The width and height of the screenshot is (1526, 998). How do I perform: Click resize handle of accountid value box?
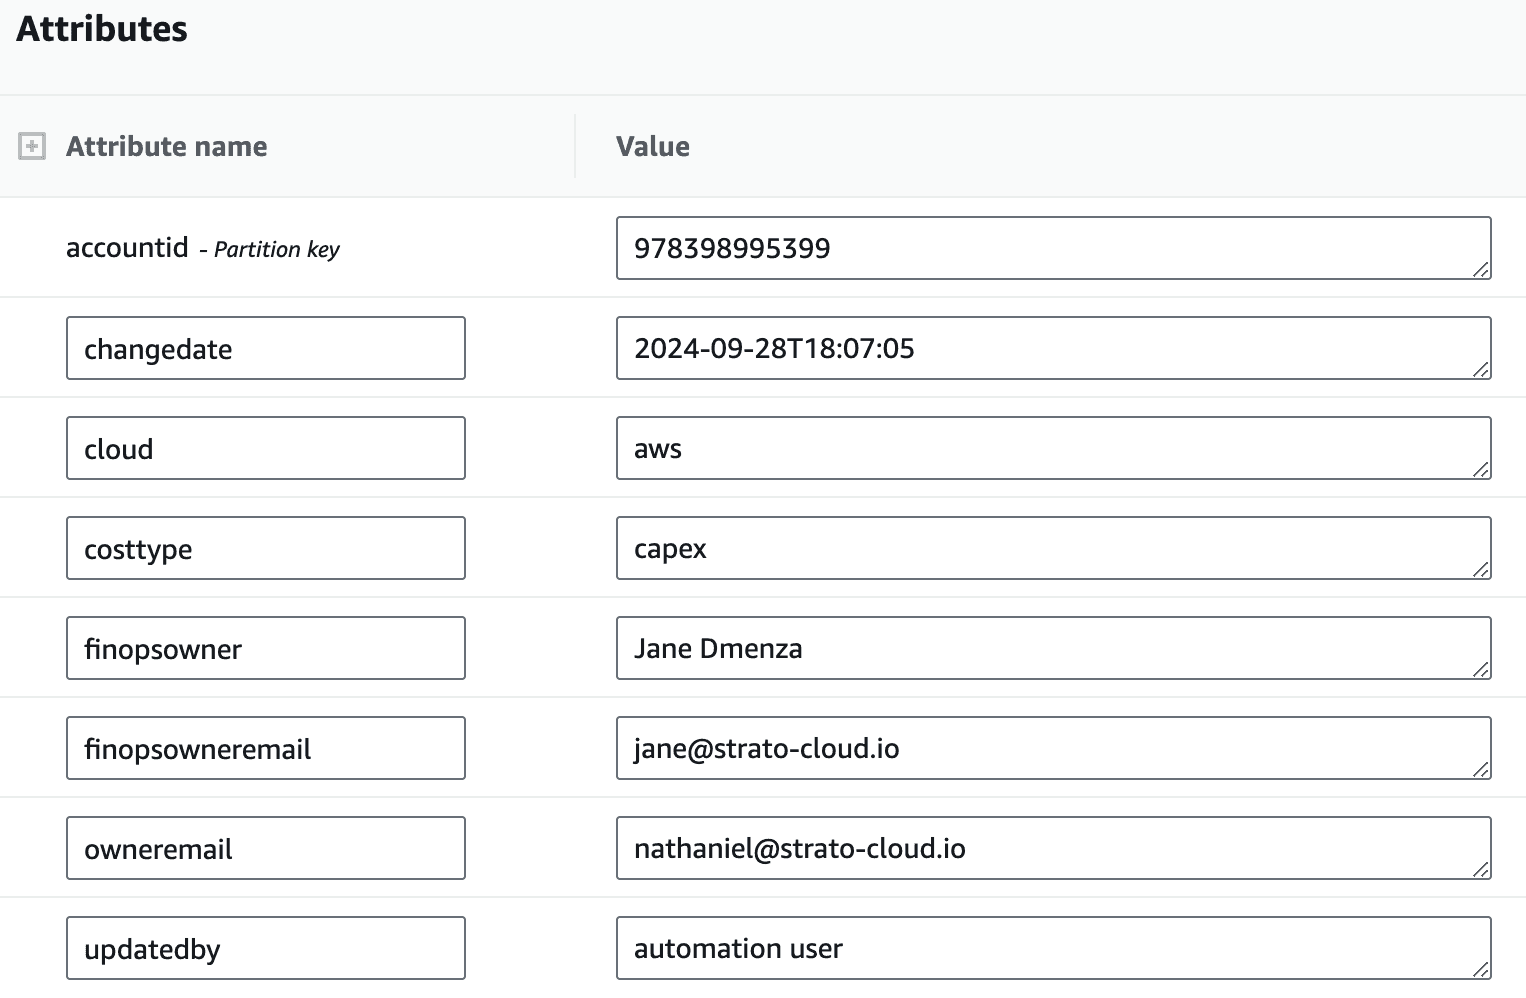pos(1481,269)
